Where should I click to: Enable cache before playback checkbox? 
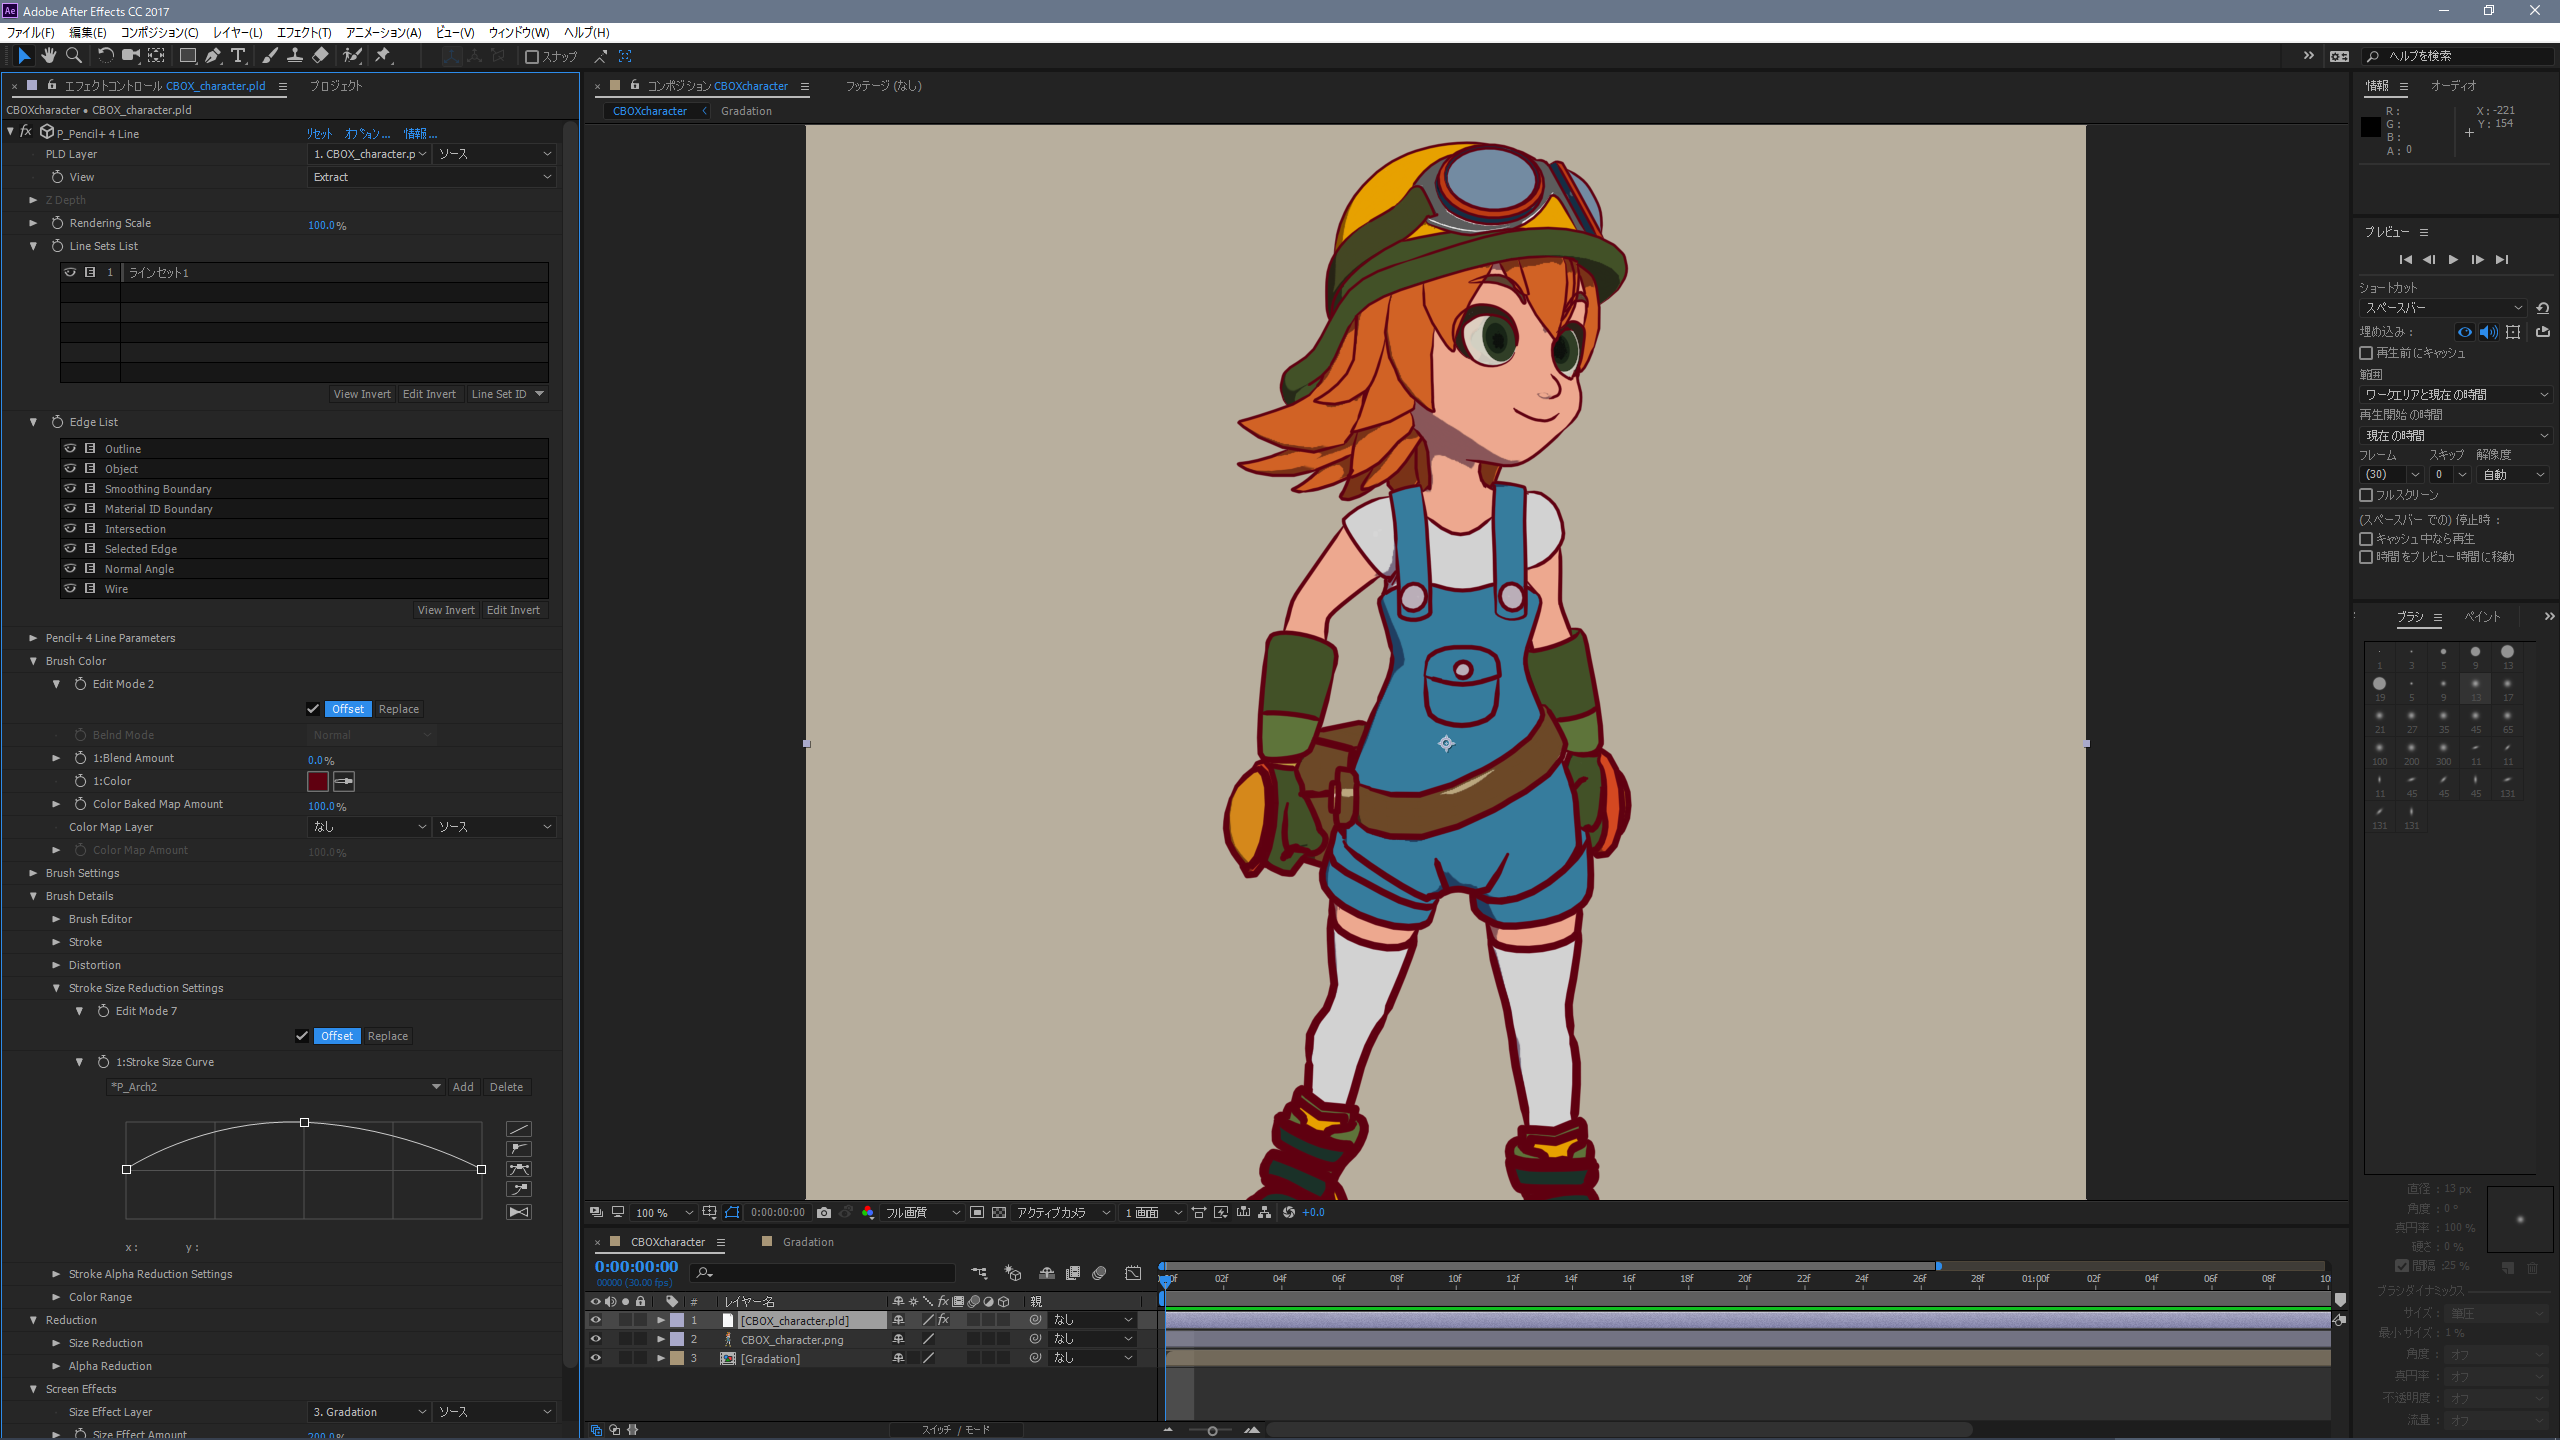click(x=2366, y=353)
